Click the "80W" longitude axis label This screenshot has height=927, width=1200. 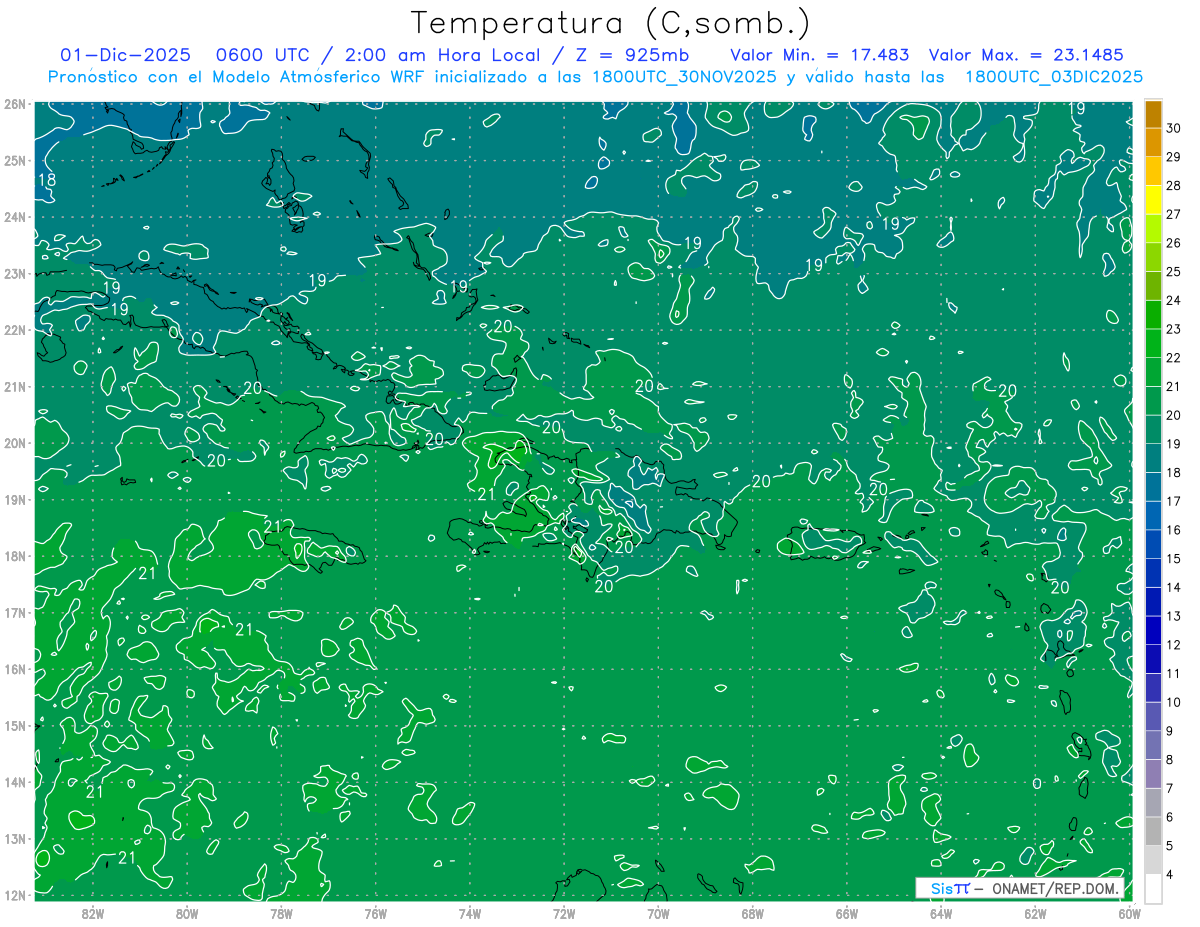187,913
